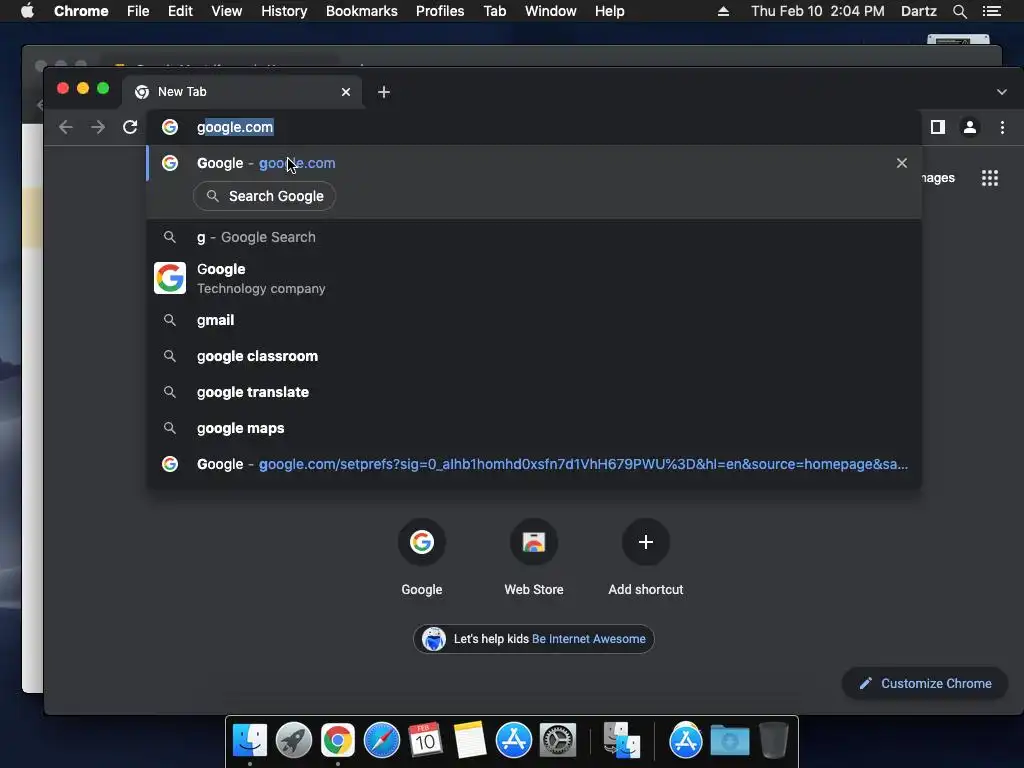Open the Web Store shortcut tile
This screenshot has width=1024, height=768.
534,557
